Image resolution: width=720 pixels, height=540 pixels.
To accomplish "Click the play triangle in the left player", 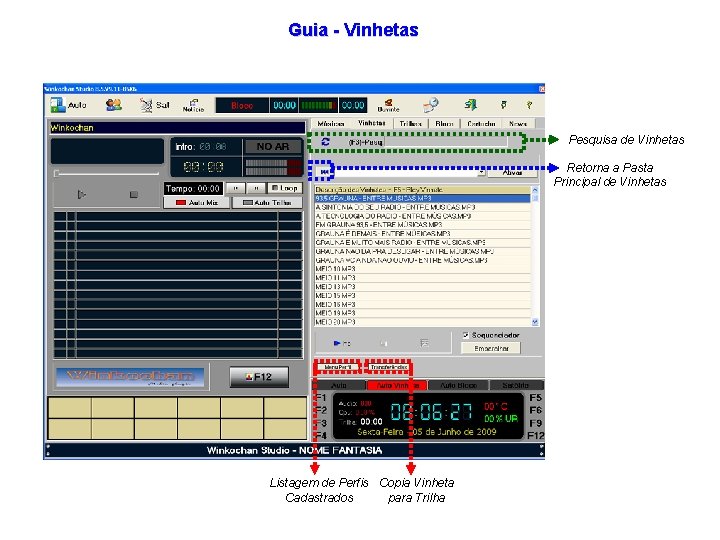I will 82,195.
